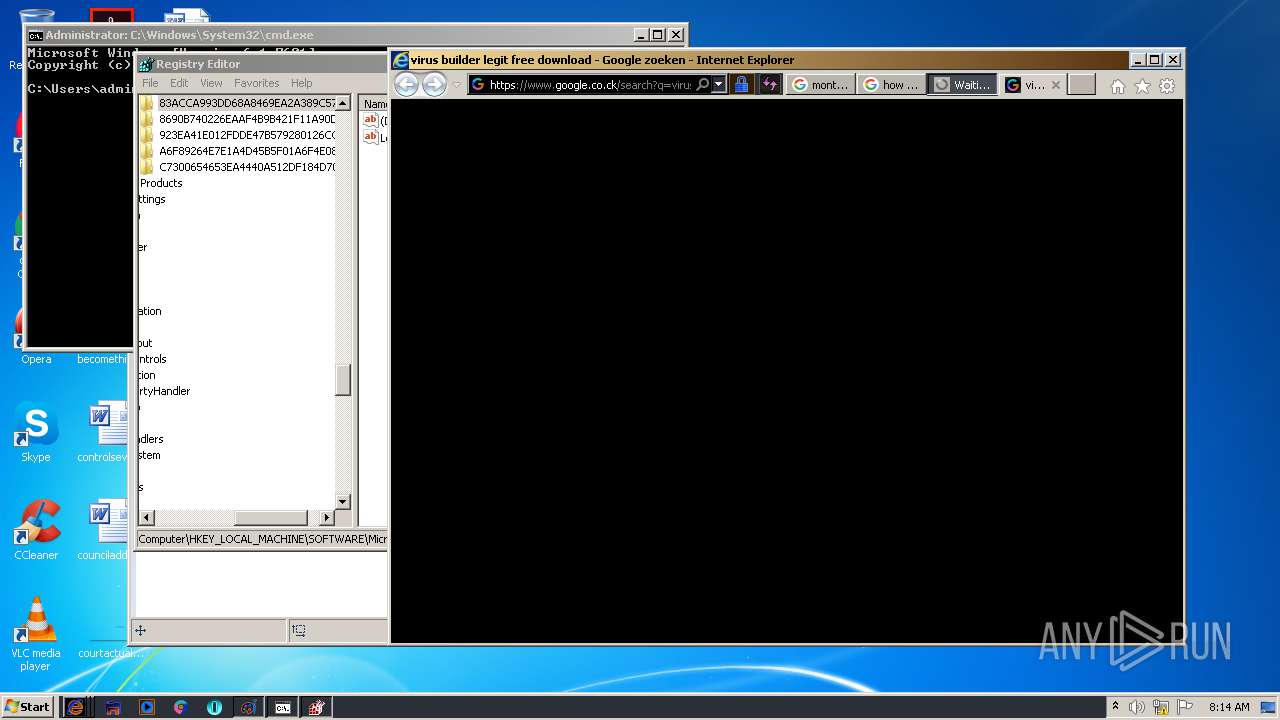Open IE Tools gear menu
The image size is (1280, 720).
tap(1167, 86)
